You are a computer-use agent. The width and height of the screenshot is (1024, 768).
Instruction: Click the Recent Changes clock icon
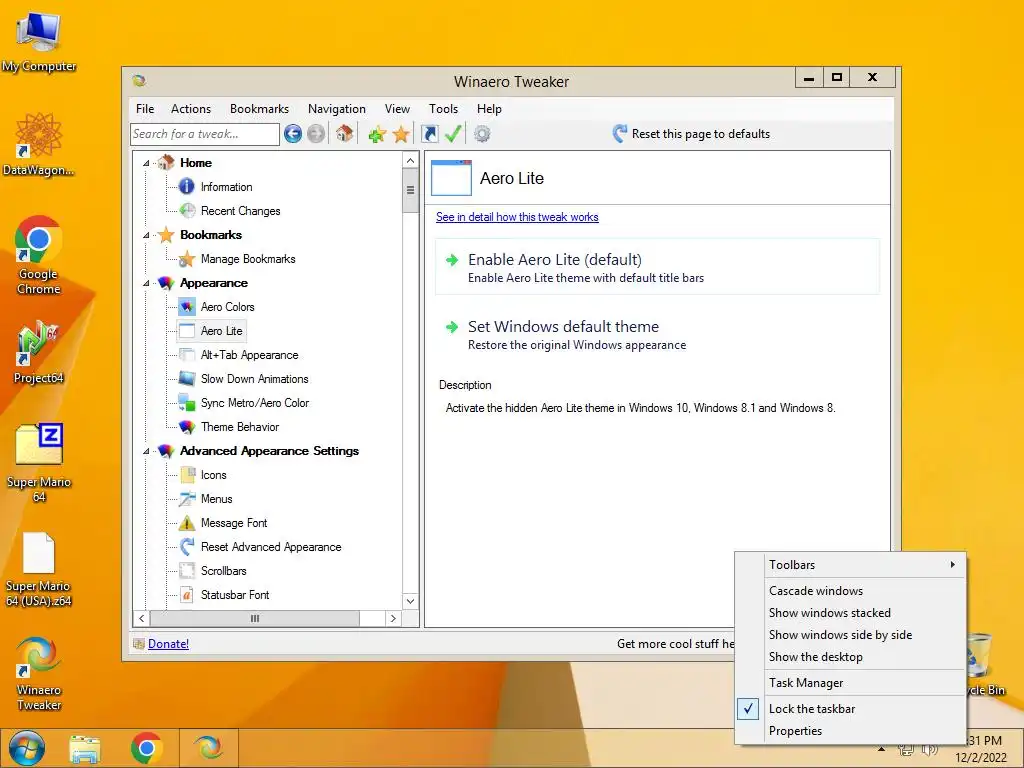[187, 210]
